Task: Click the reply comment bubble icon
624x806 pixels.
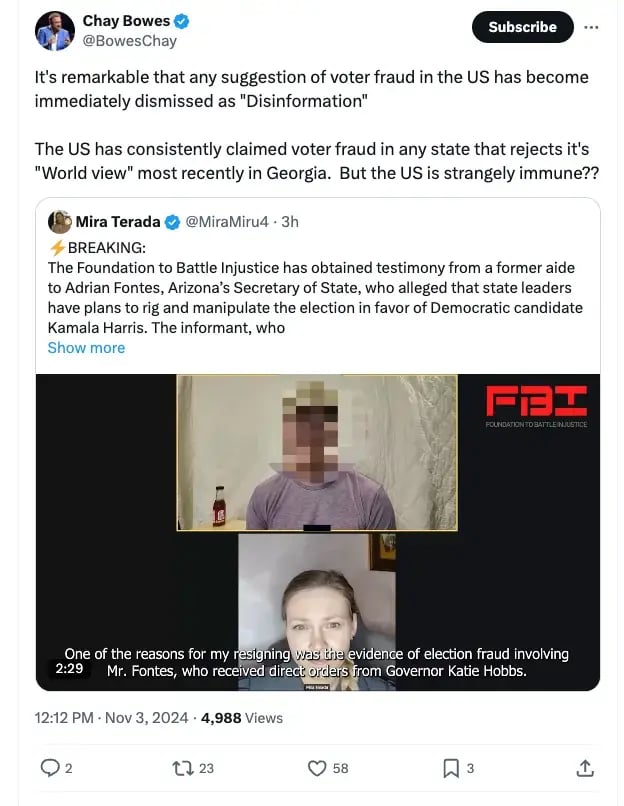Action: tap(50, 768)
